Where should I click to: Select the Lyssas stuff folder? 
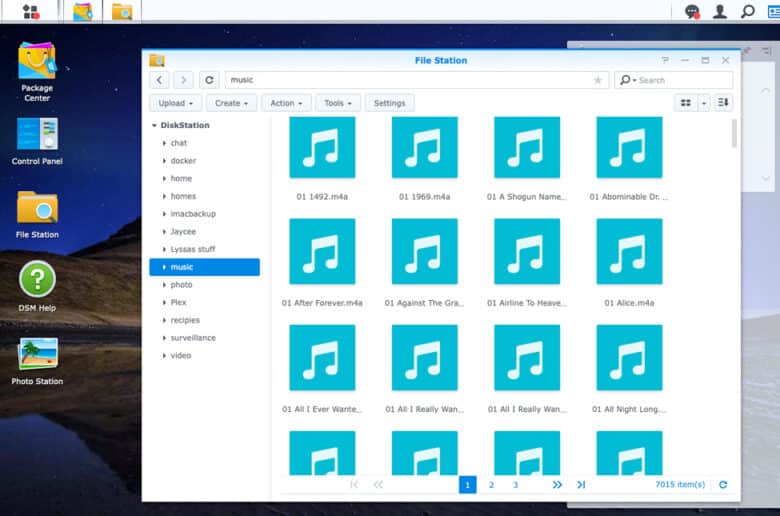[x=193, y=249]
